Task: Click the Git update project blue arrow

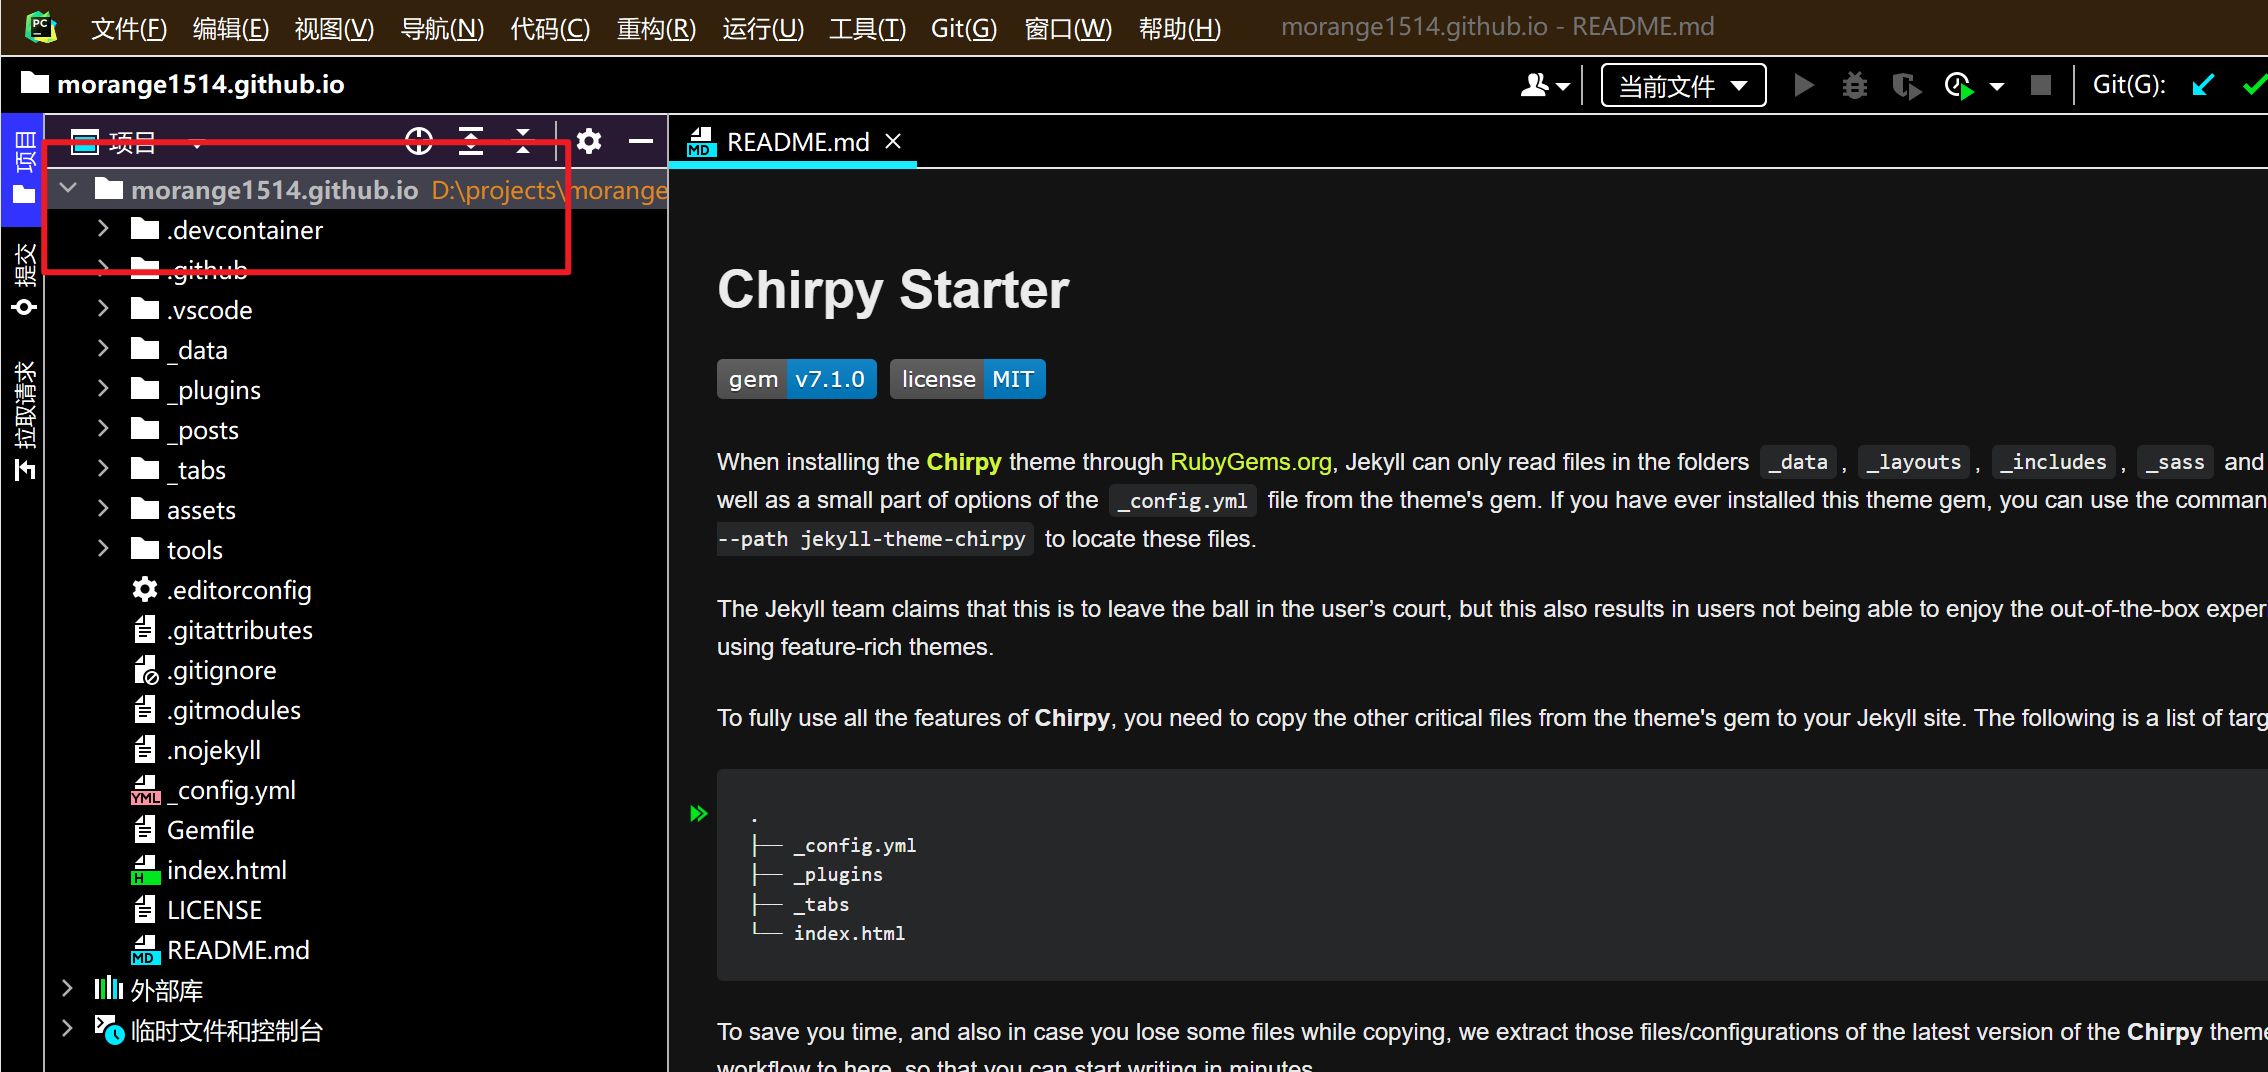Action: (2203, 86)
